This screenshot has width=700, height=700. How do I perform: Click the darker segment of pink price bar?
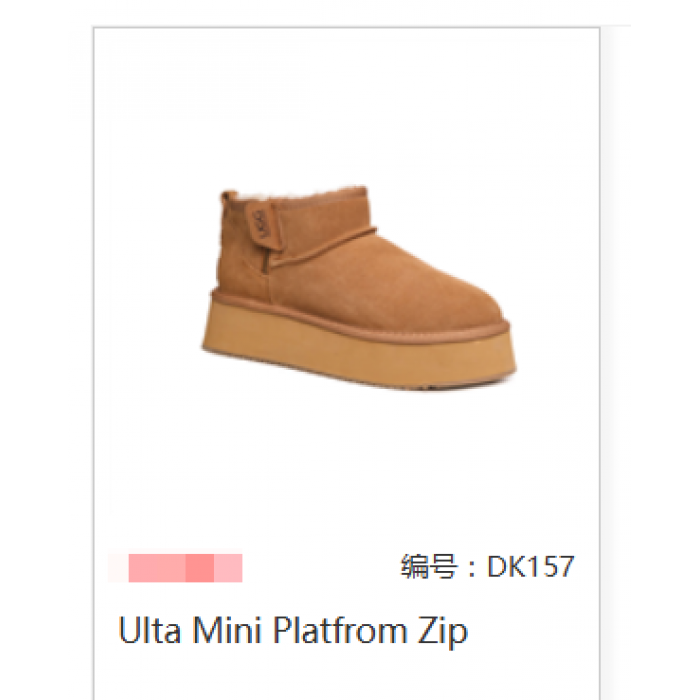coord(199,568)
